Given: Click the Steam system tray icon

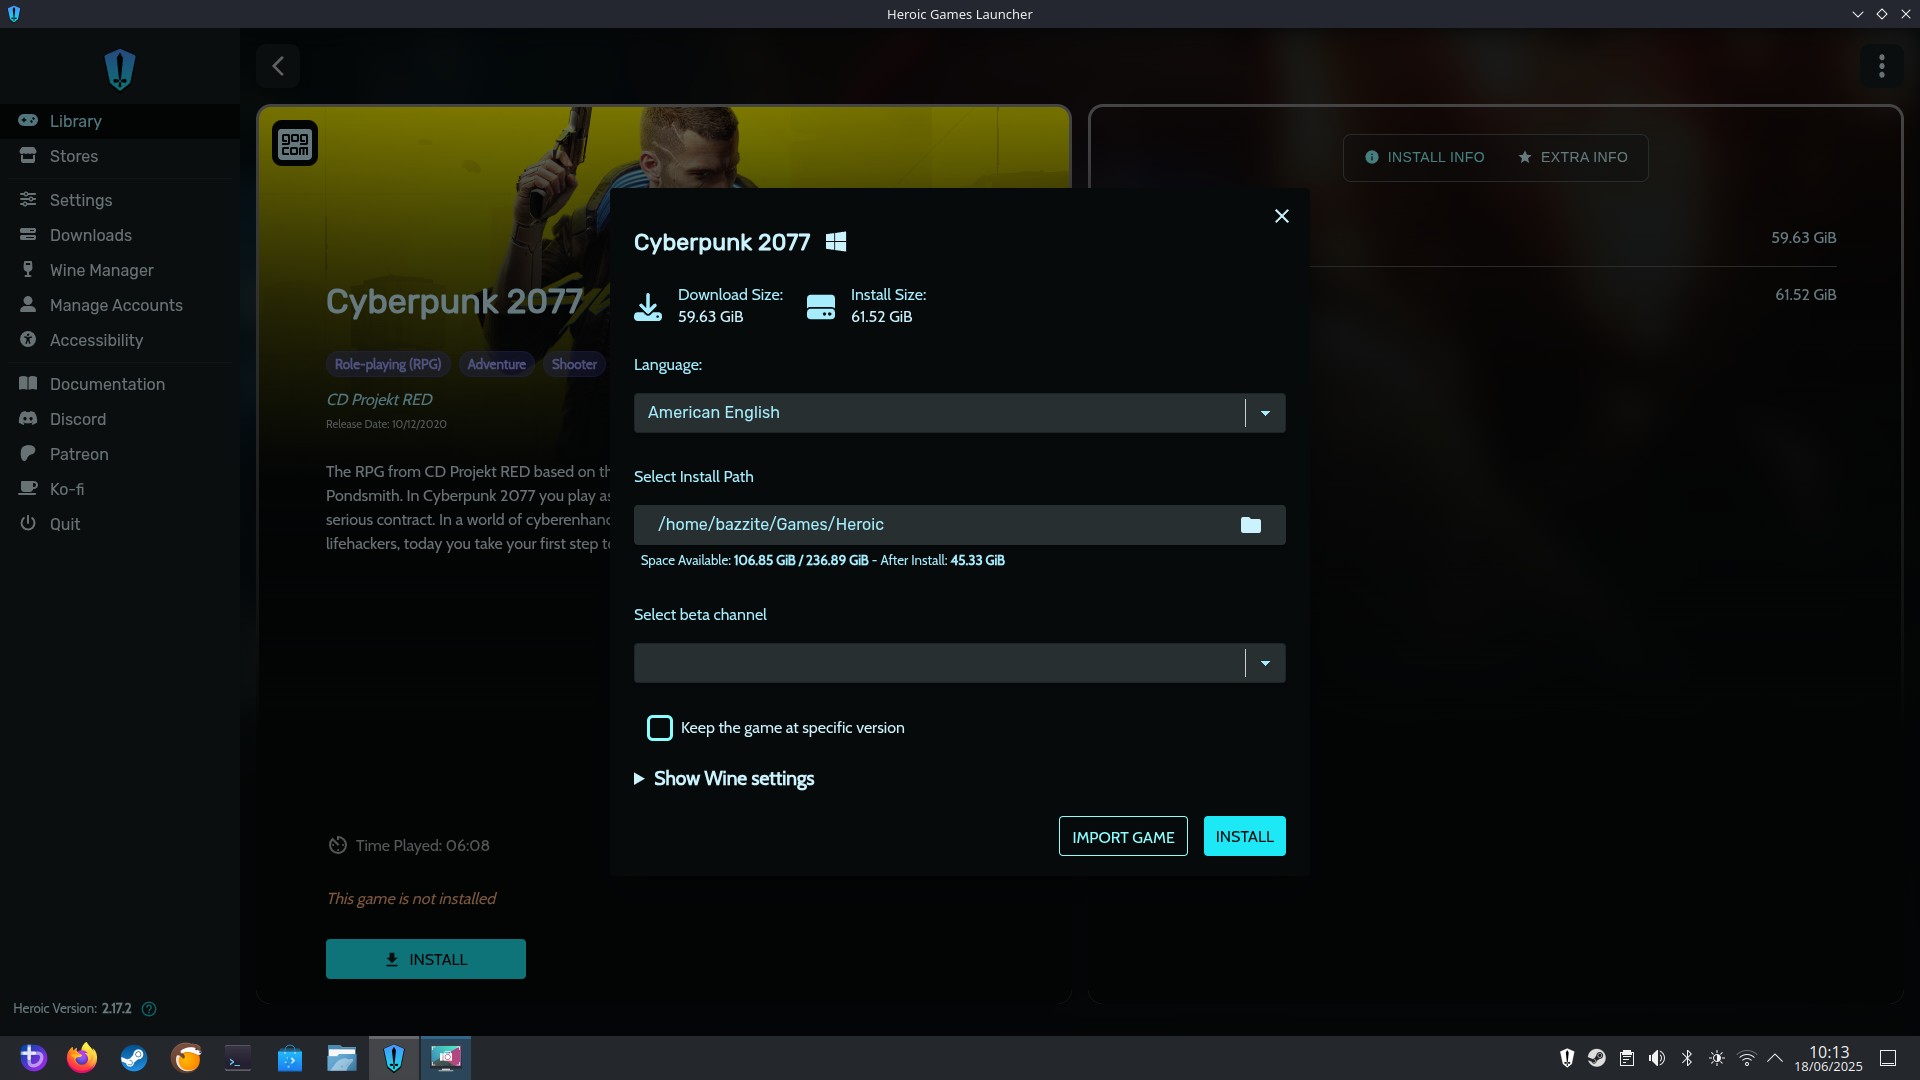Looking at the screenshot, I should (x=1597, y=1058).
